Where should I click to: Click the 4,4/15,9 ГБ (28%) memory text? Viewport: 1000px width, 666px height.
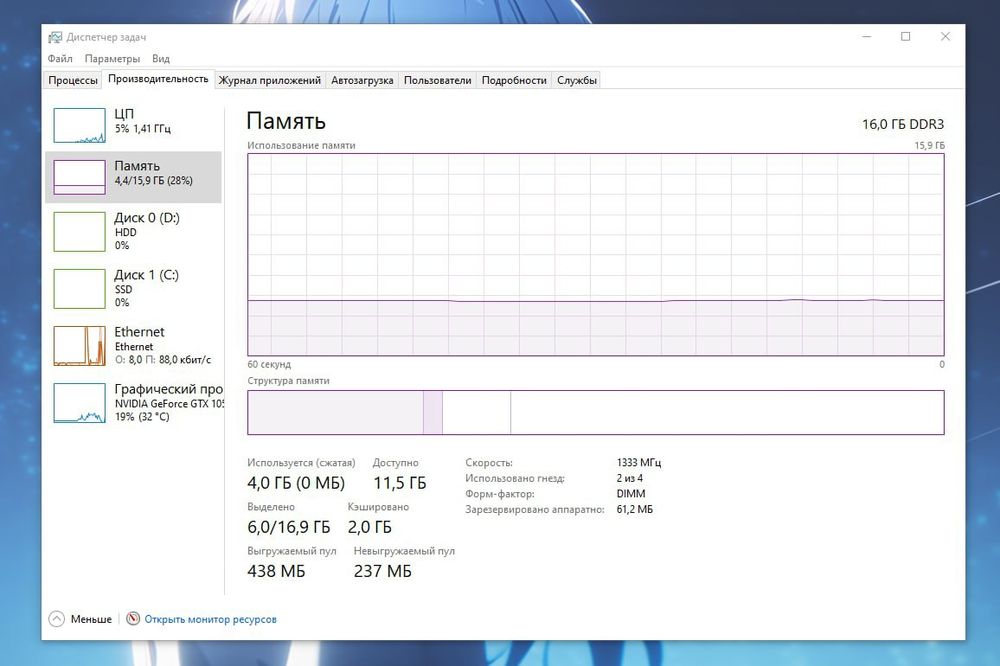pos(154,181)
